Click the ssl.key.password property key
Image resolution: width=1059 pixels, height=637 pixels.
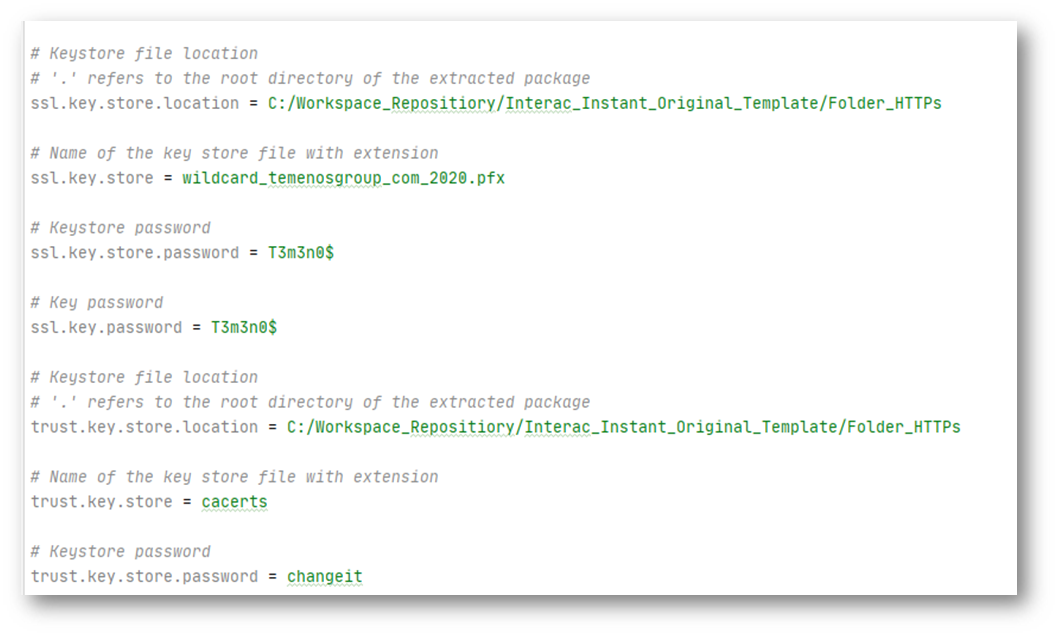coord(106,328)
